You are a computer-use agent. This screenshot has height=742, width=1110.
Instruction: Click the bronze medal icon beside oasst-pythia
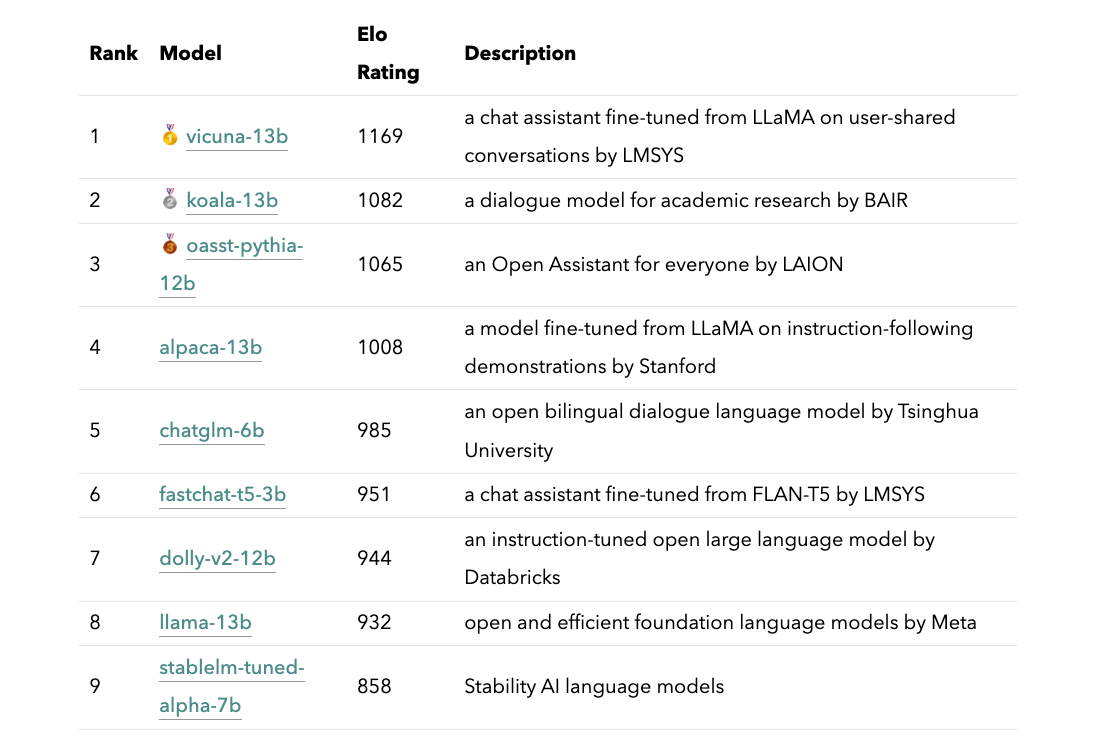click(x=170, y=245)
